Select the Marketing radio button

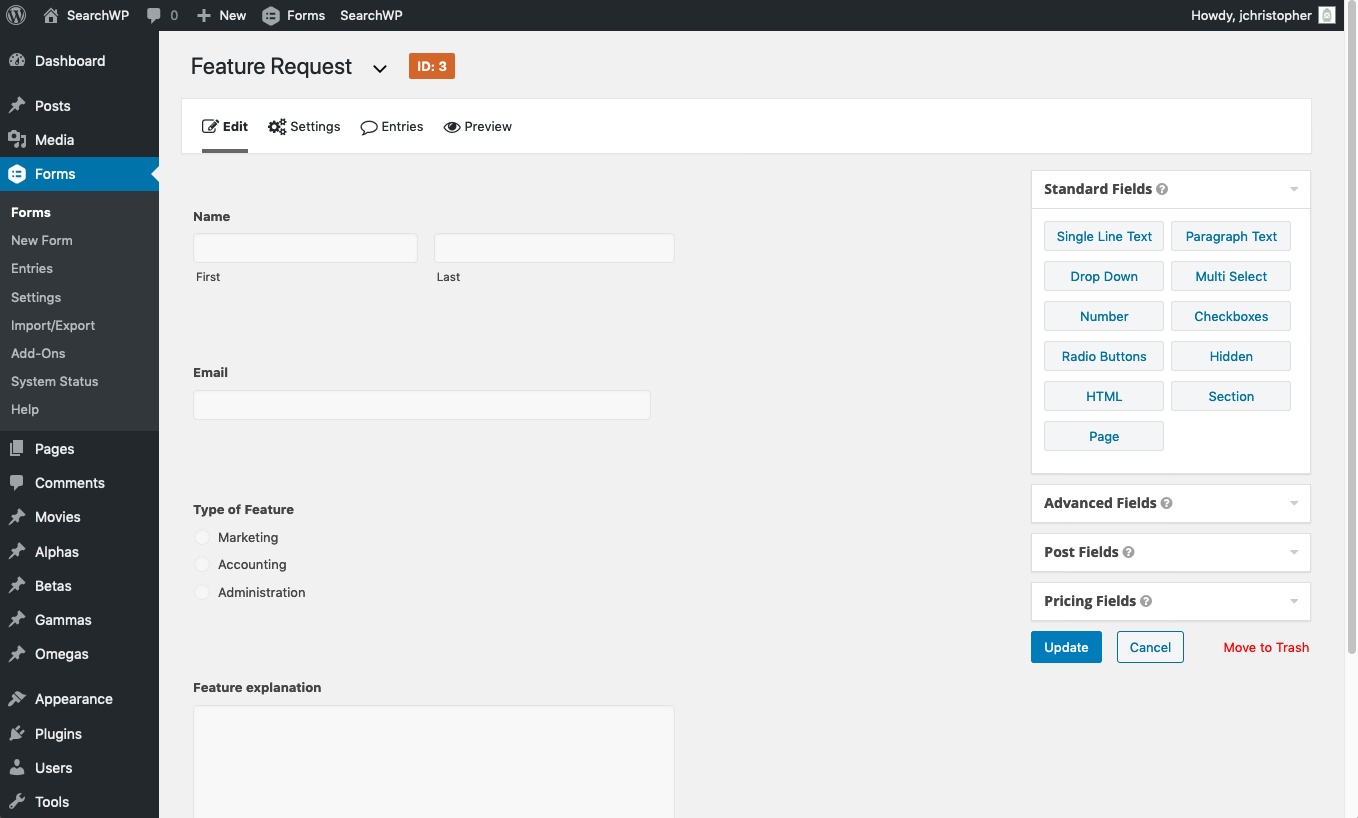202,538
